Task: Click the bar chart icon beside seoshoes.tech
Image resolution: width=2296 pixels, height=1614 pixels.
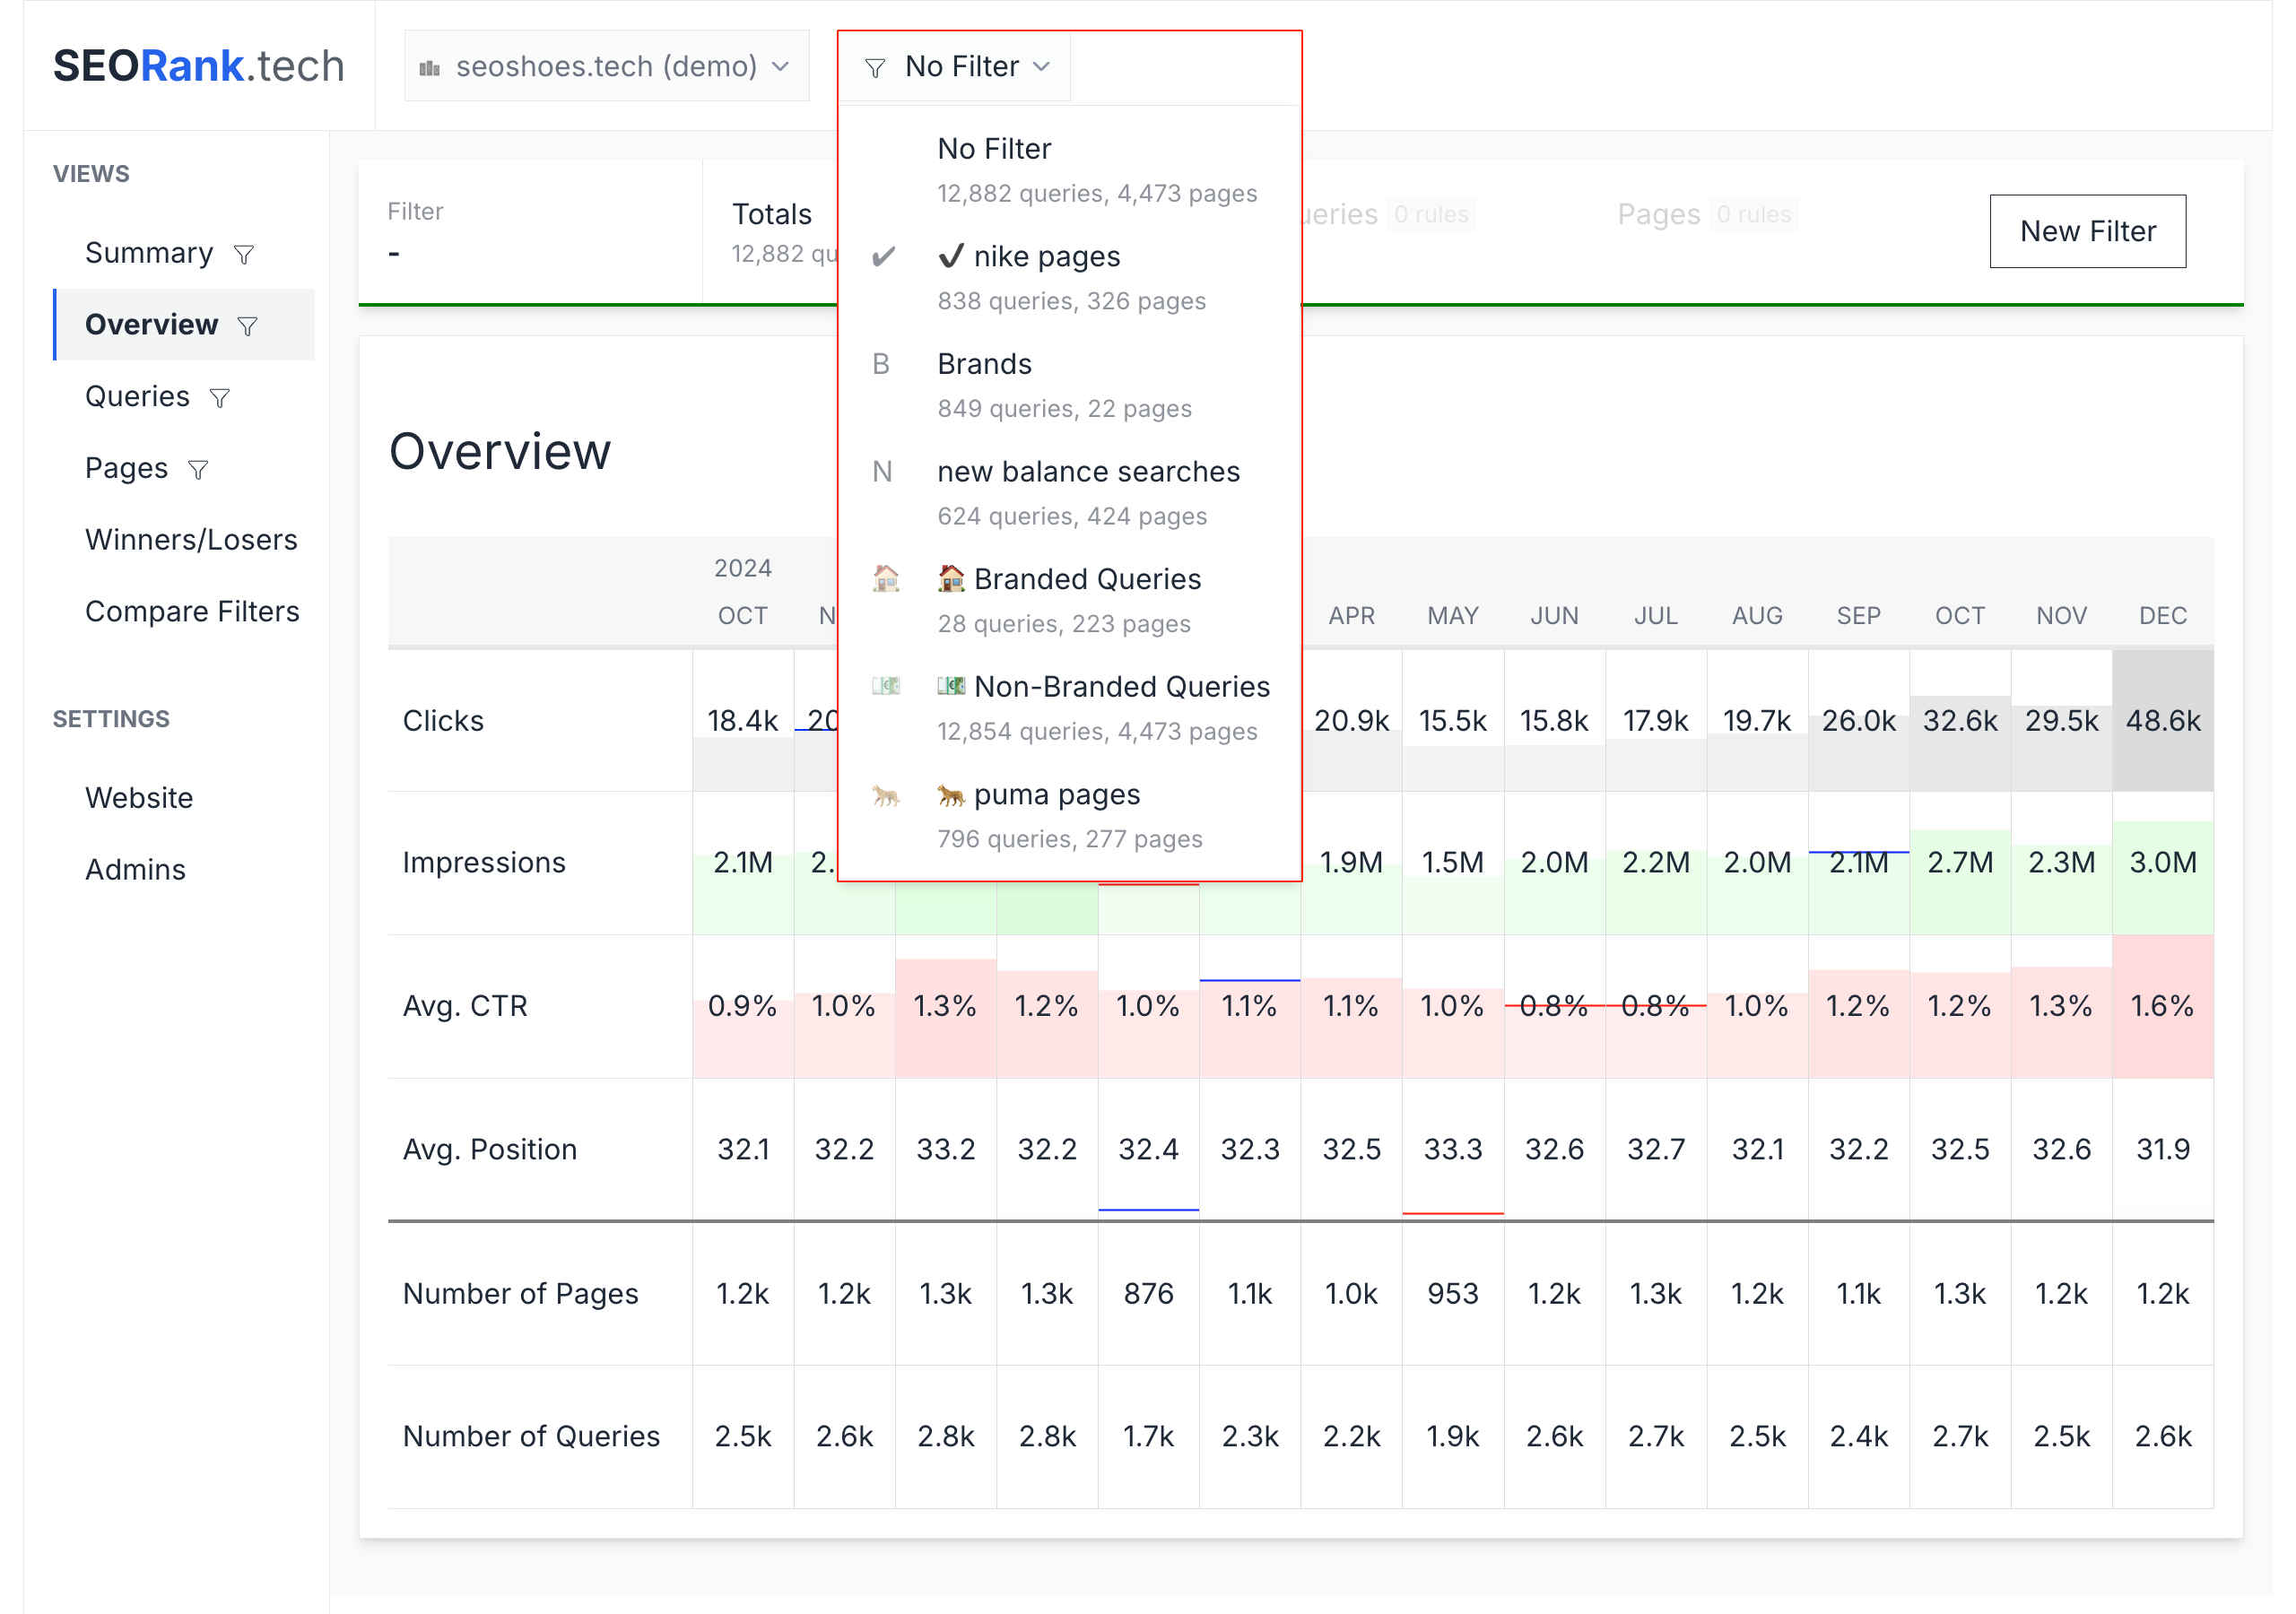Action: click(430, 67)
